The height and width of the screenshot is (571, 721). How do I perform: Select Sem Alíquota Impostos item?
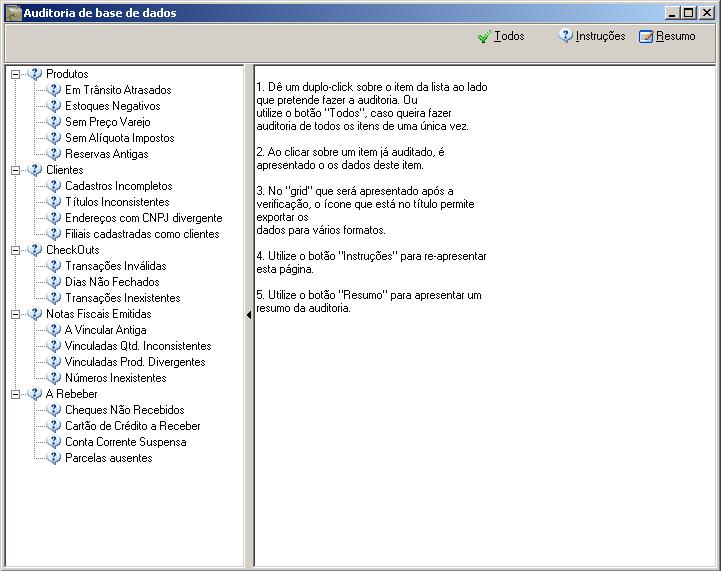(x=120, y=138)
